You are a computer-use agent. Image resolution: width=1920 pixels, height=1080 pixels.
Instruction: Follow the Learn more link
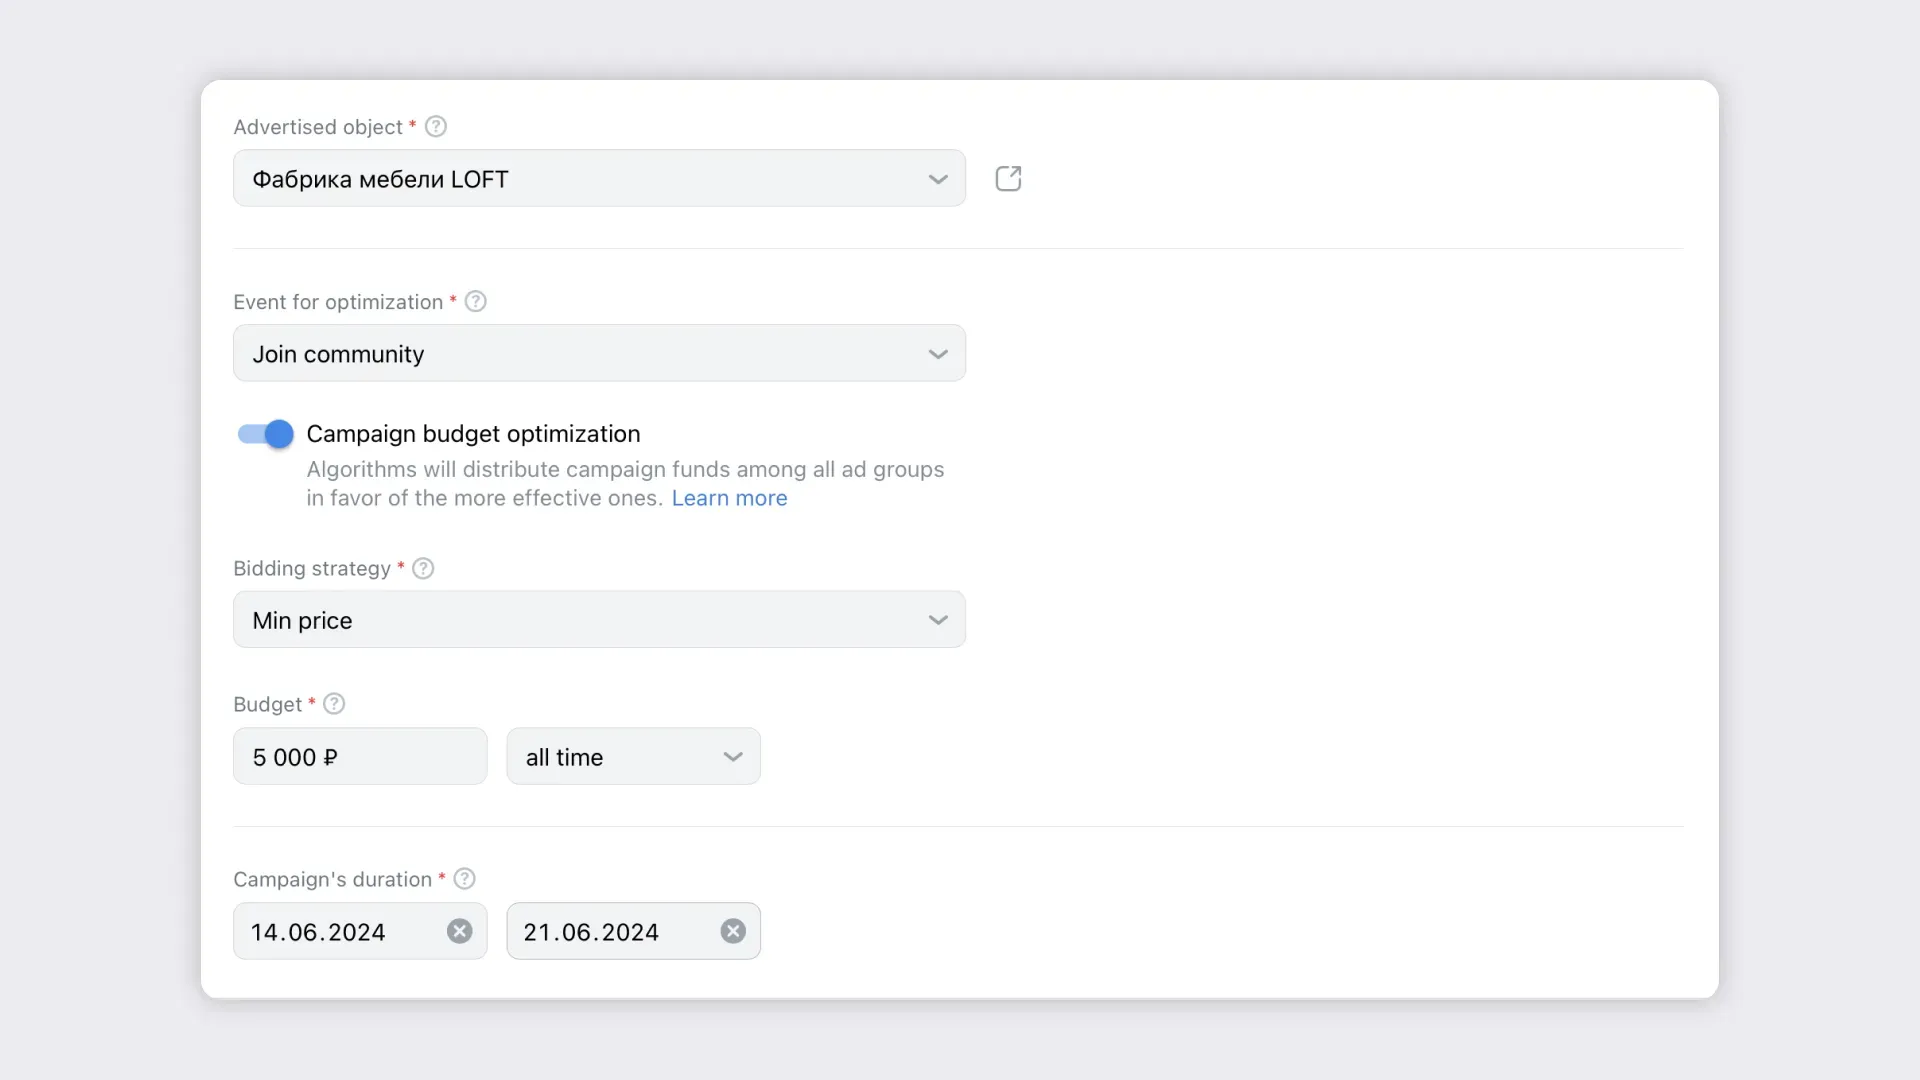coord(729,498)
